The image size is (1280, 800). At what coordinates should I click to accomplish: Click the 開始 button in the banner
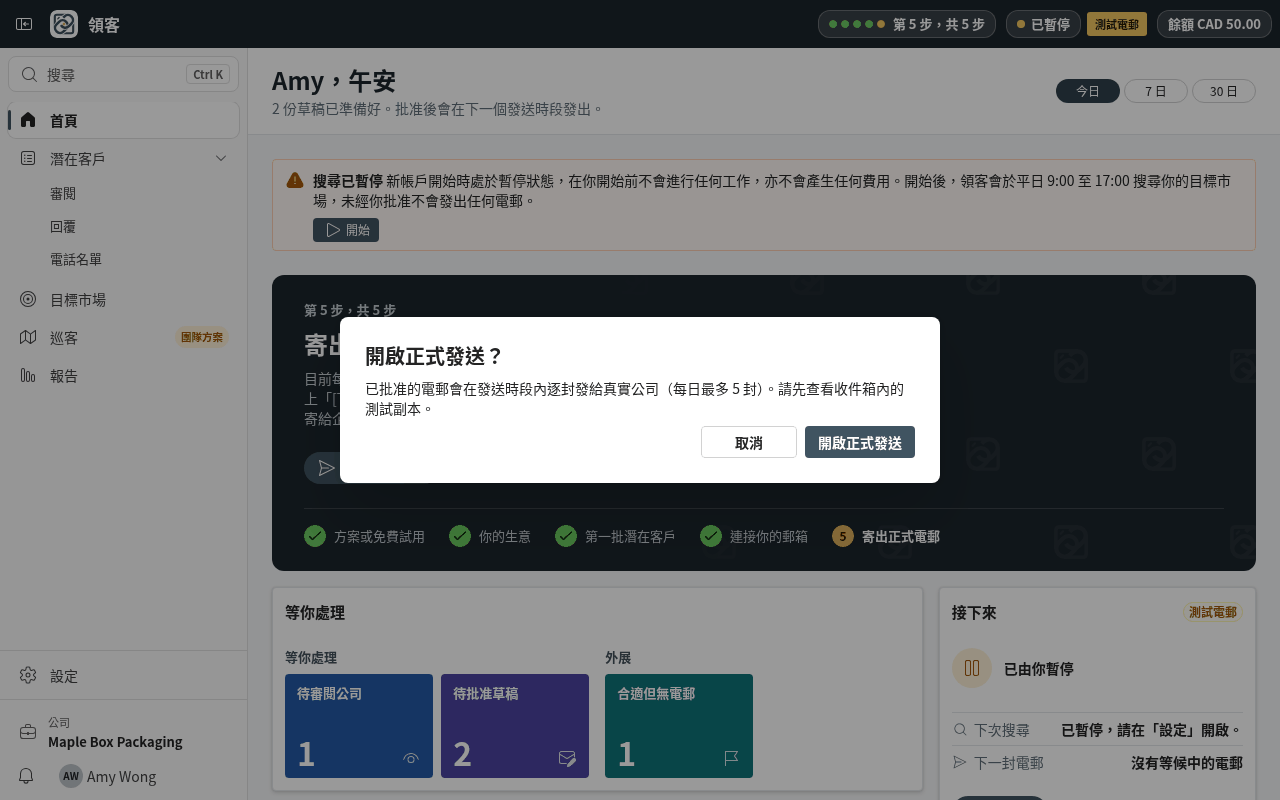346,230
